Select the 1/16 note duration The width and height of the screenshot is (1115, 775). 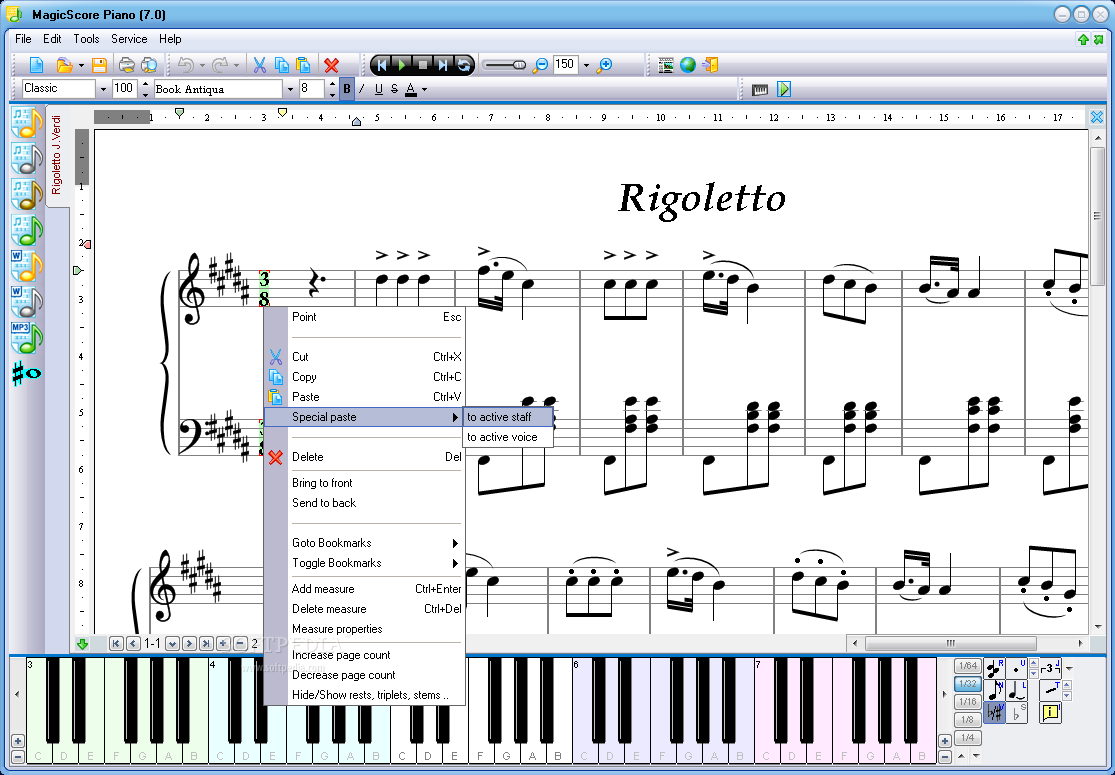tap(967, 702)
